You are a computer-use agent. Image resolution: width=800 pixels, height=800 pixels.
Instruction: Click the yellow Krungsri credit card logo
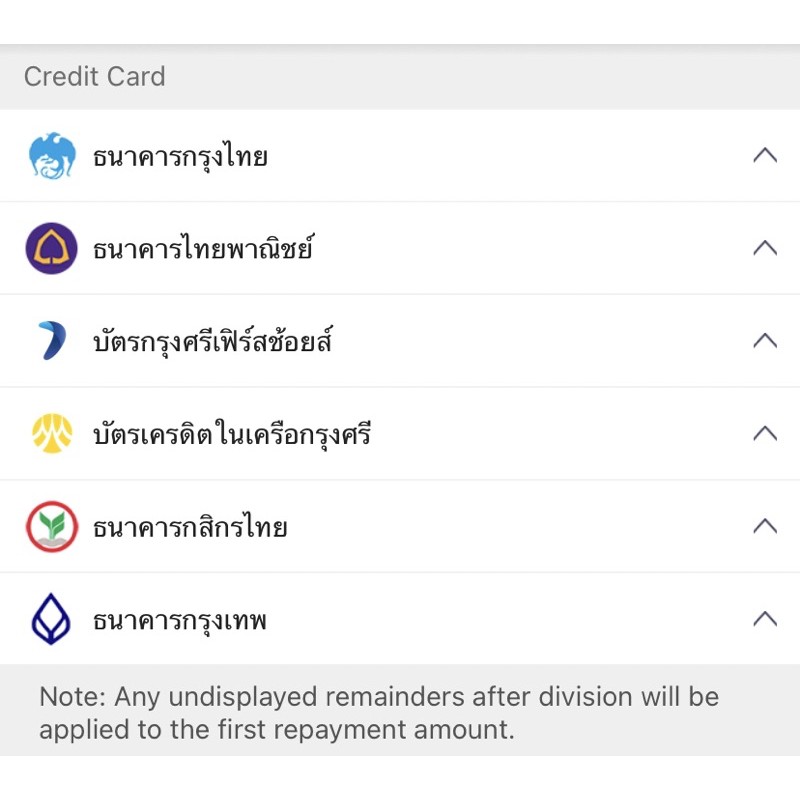(x=51, y=434)
